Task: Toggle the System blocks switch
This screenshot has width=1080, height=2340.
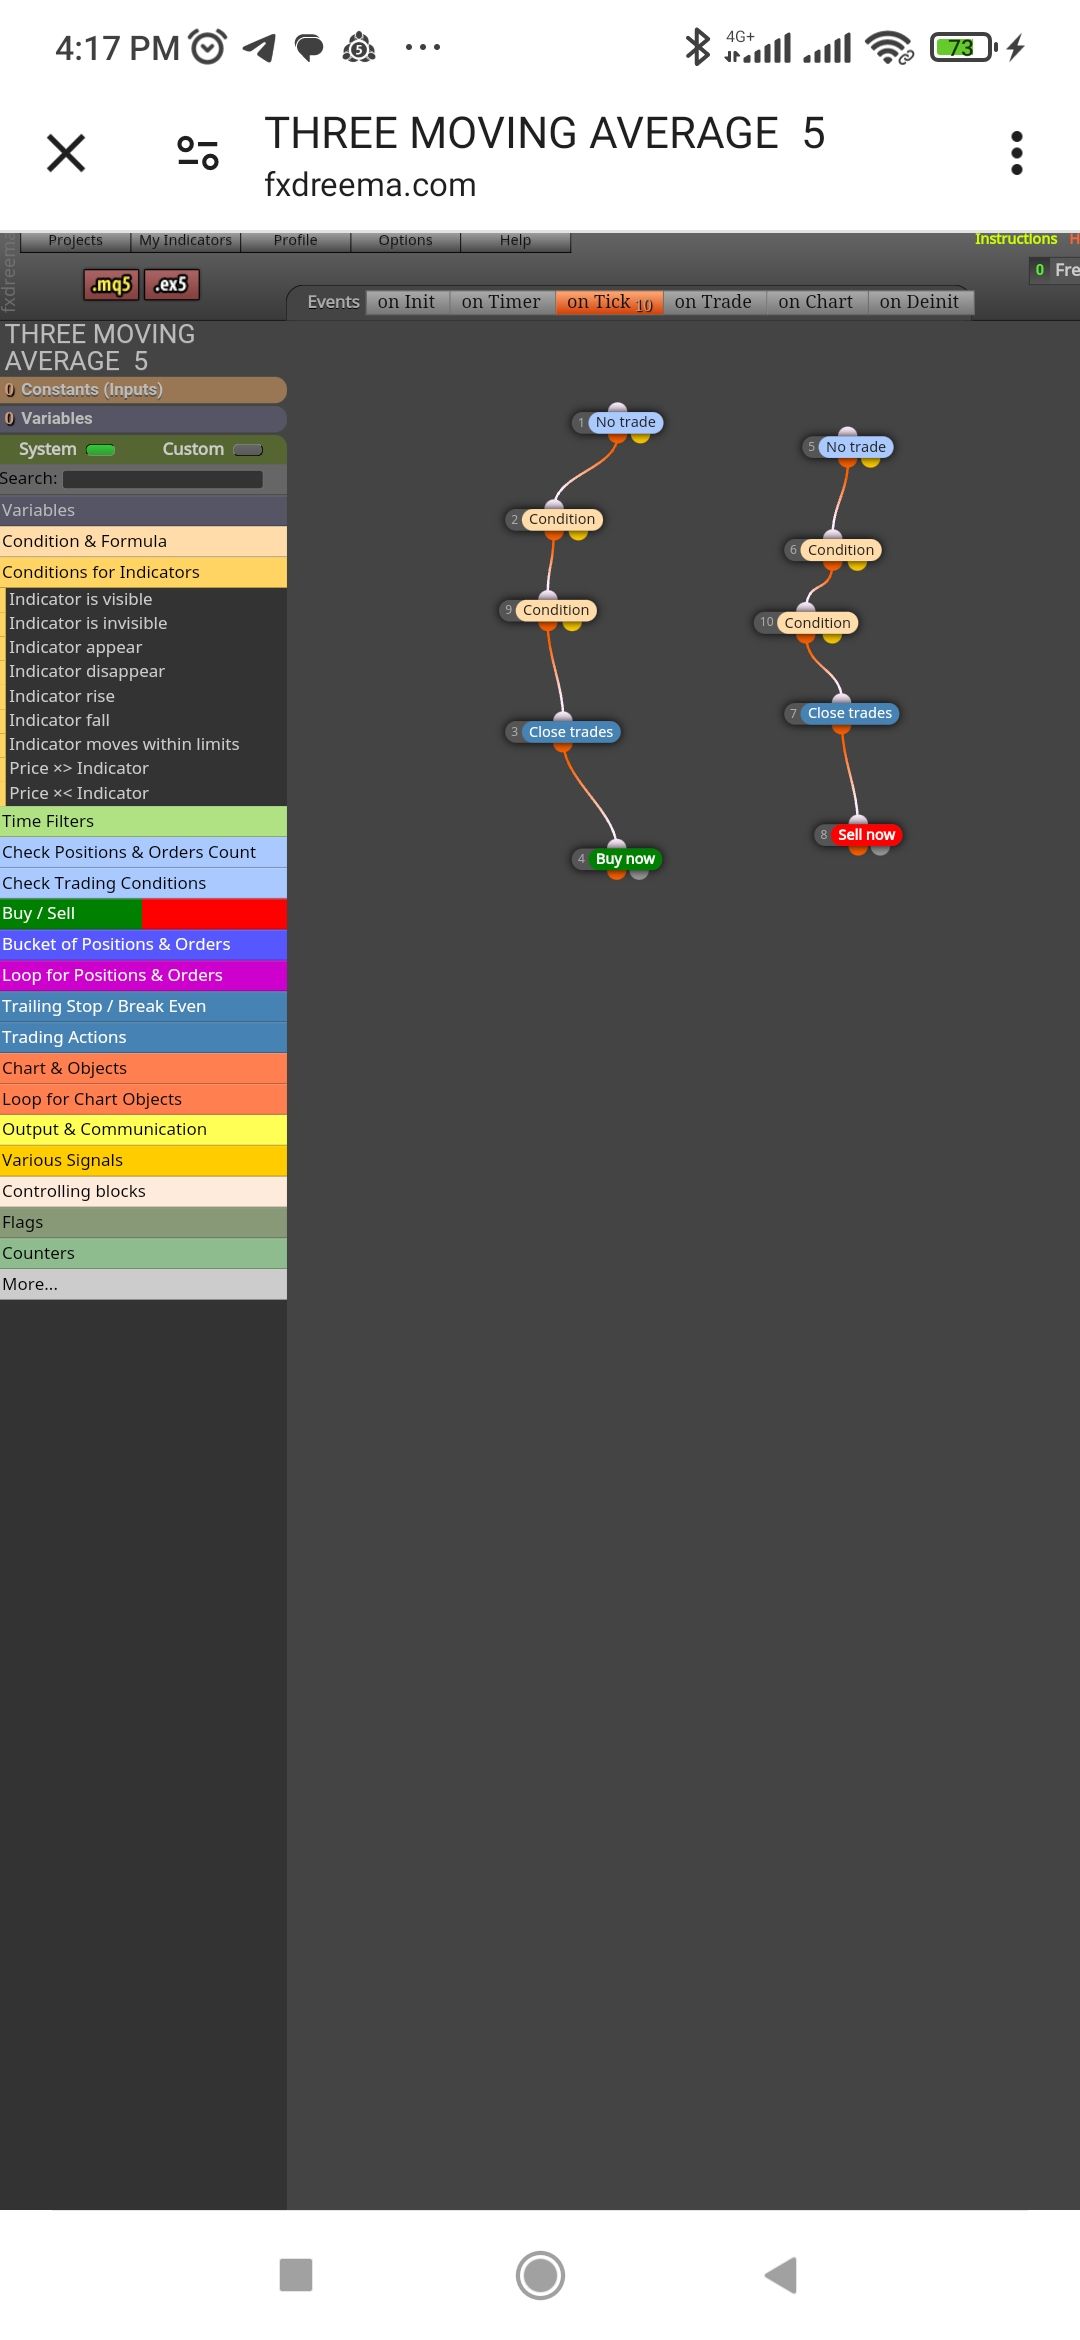Action: 101,450
